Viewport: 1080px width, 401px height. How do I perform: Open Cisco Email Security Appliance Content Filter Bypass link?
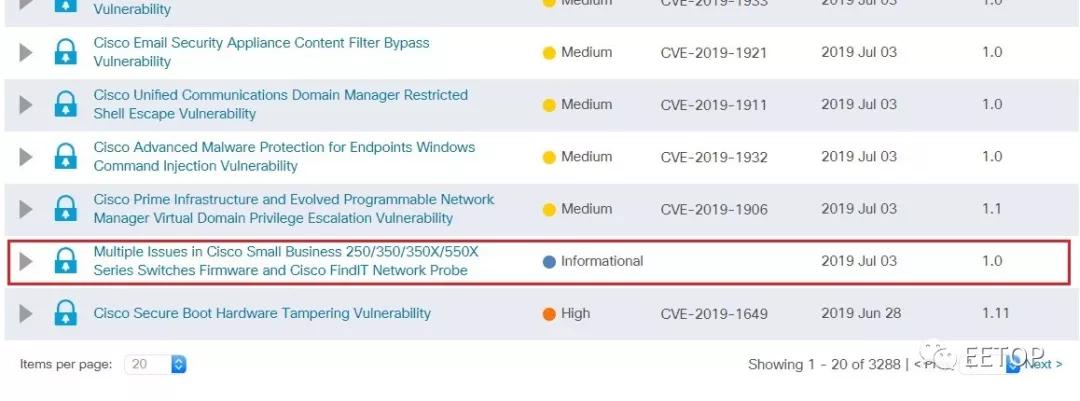261,52
